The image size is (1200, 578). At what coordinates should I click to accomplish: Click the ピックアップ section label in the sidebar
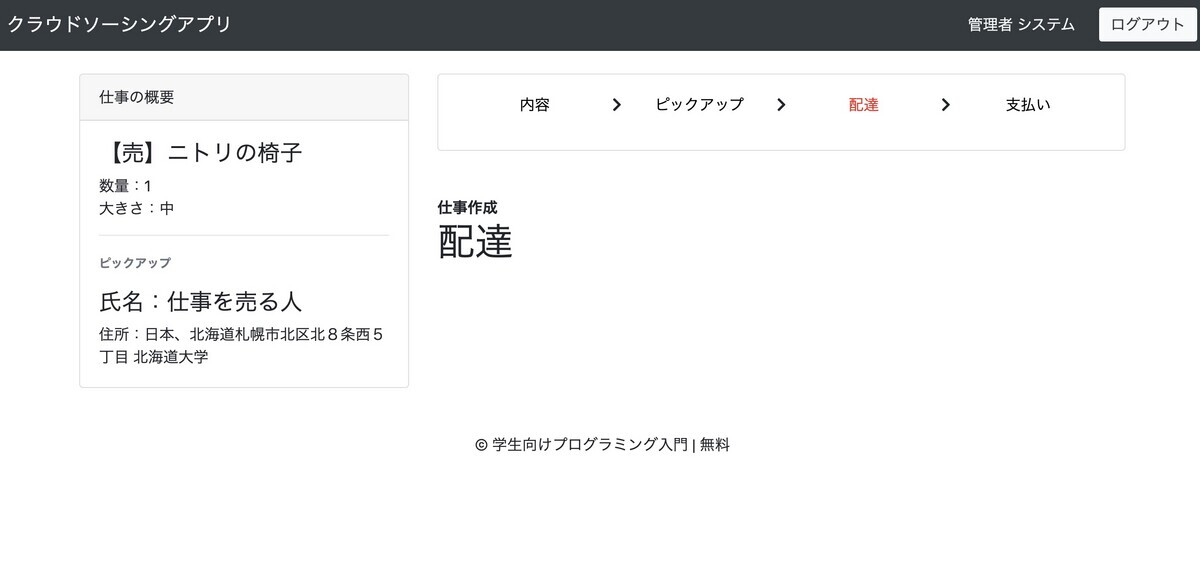(133, 263)
